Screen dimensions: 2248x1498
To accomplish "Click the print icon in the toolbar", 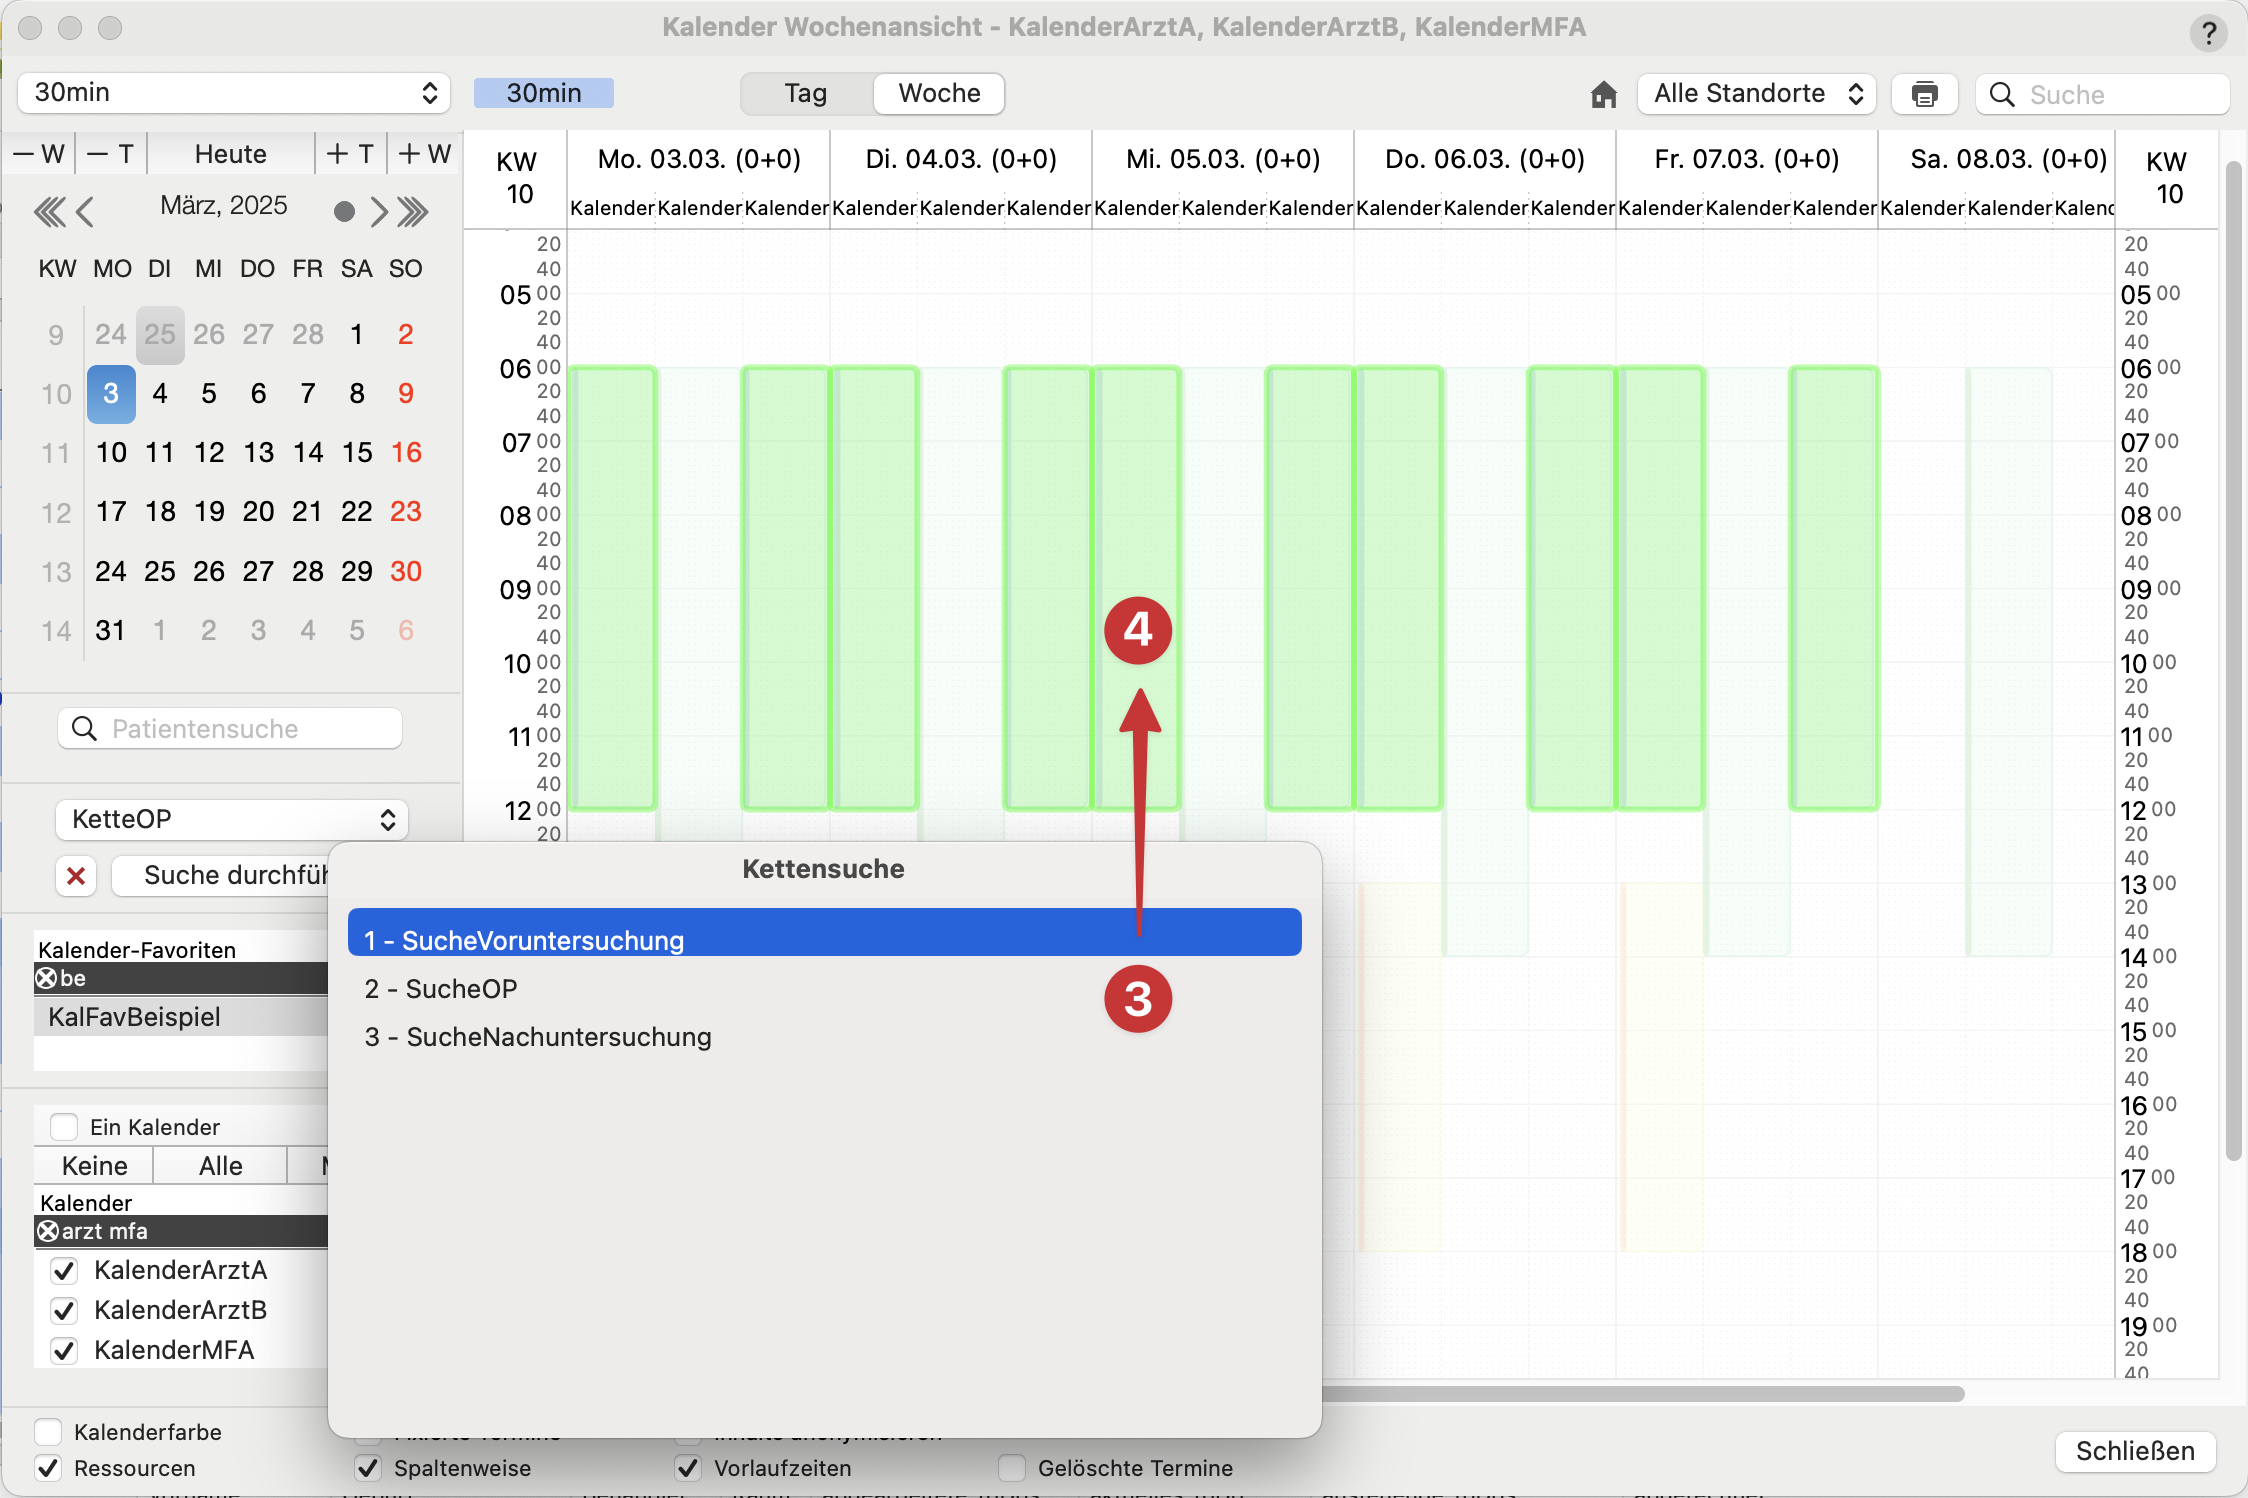I will 1922,92.
